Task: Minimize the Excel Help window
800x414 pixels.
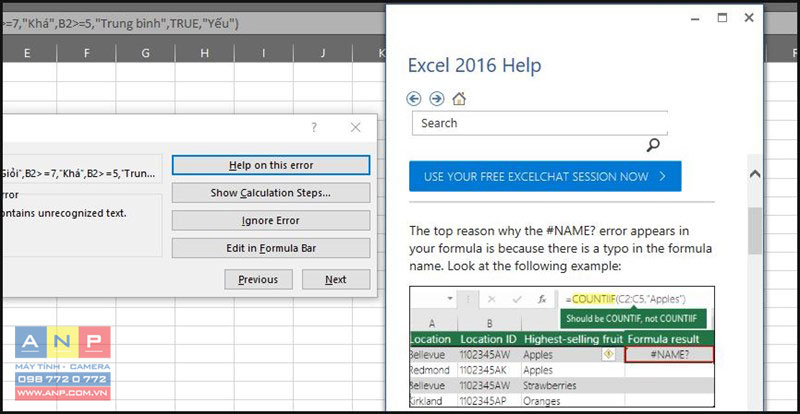Action: click(695, 18)
